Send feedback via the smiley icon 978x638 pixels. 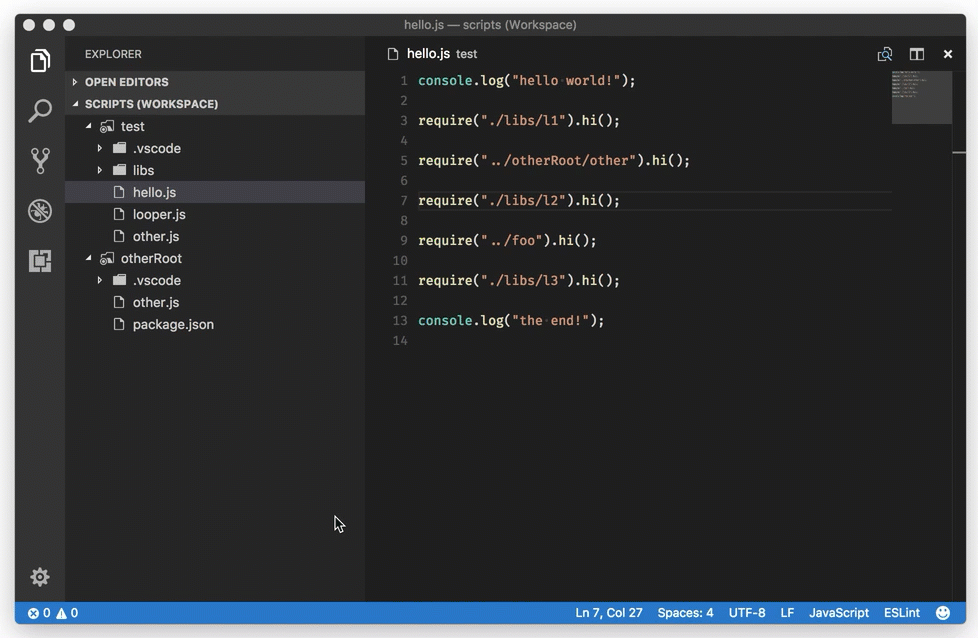941,612
